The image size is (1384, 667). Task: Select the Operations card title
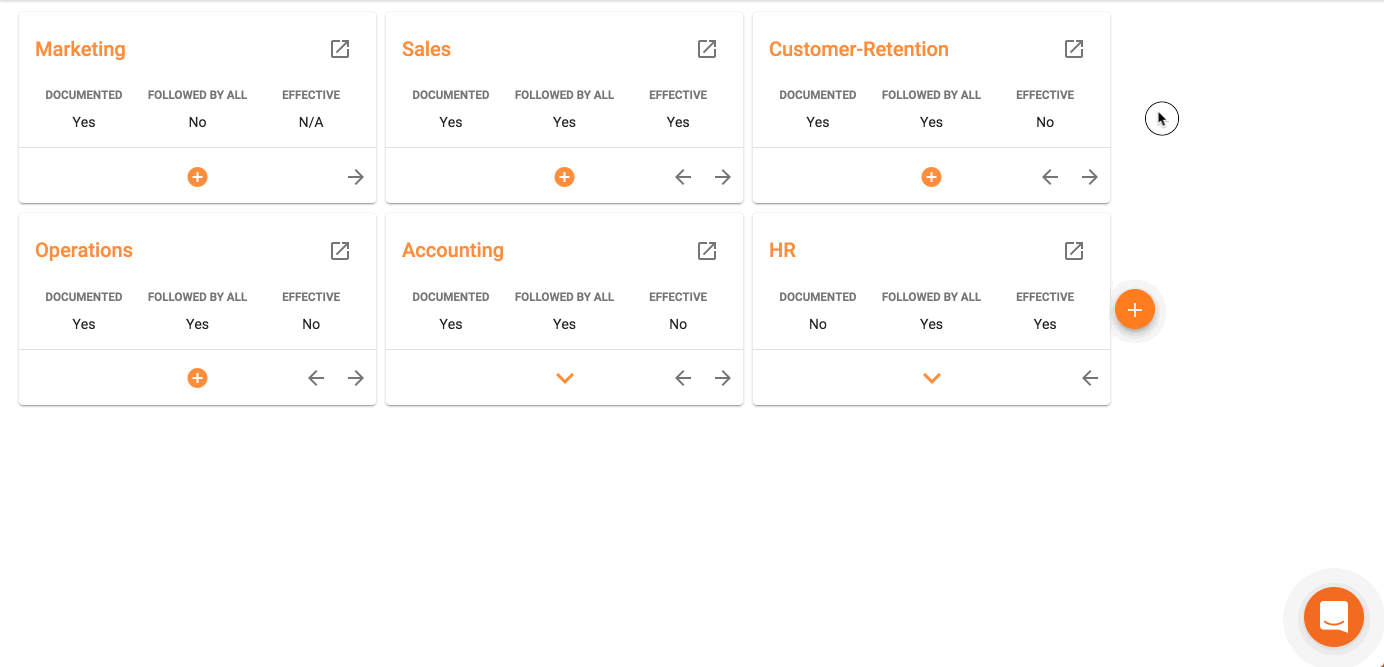pyautogui.click(x=83, y=250)
